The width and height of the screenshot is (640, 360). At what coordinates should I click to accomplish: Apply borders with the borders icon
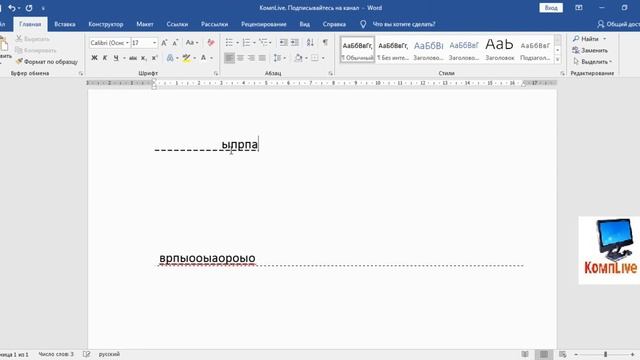pyautogui.click(x=315, y=58)
